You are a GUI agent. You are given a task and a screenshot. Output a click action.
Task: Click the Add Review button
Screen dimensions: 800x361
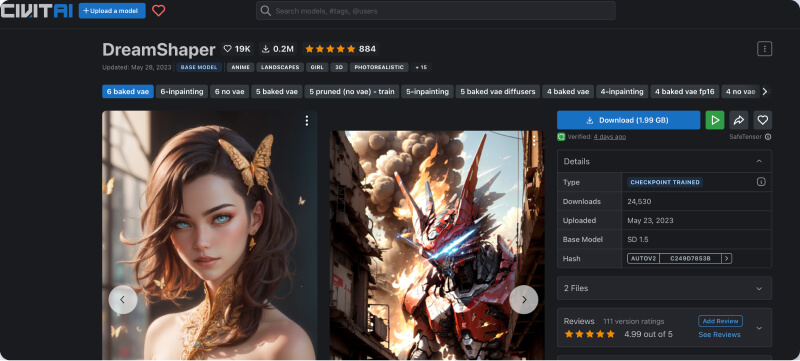pyautogui.click(x=720, y=321)
